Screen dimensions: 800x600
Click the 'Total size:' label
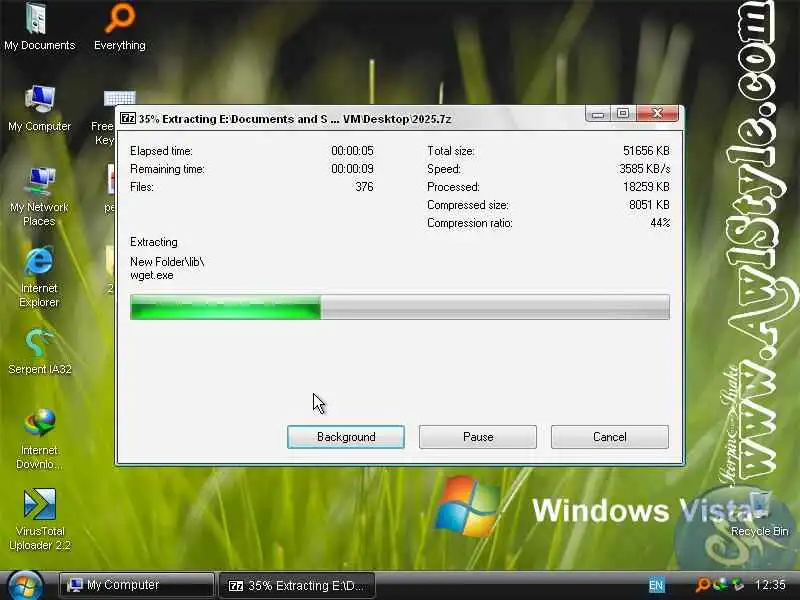pyautogui.click(x=451, y=151)
